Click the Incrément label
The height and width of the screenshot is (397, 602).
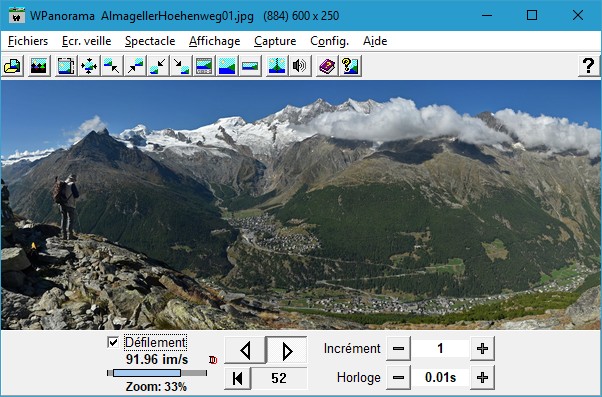352,349
